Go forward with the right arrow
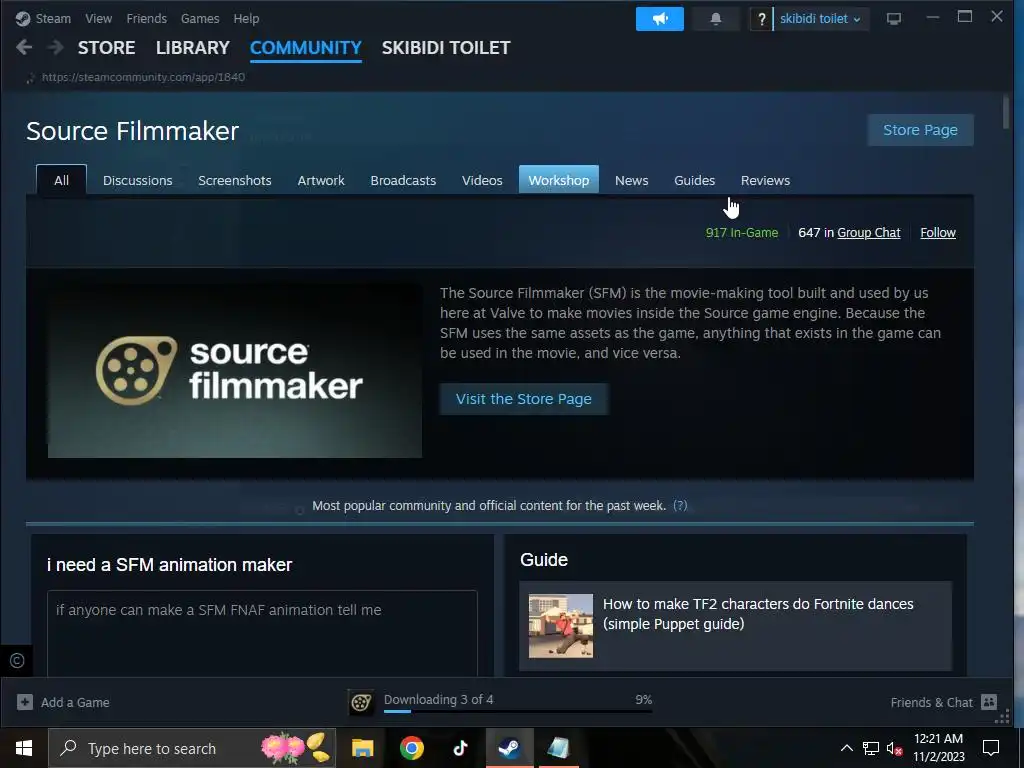The height and width of the screenshot is (768, 1024). (56, 47)
